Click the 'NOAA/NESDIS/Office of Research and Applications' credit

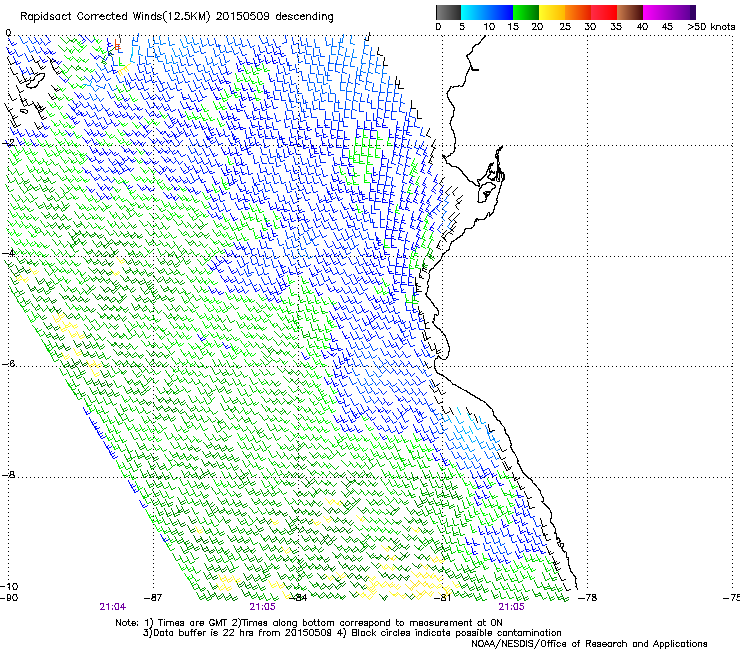coord(589,644)
